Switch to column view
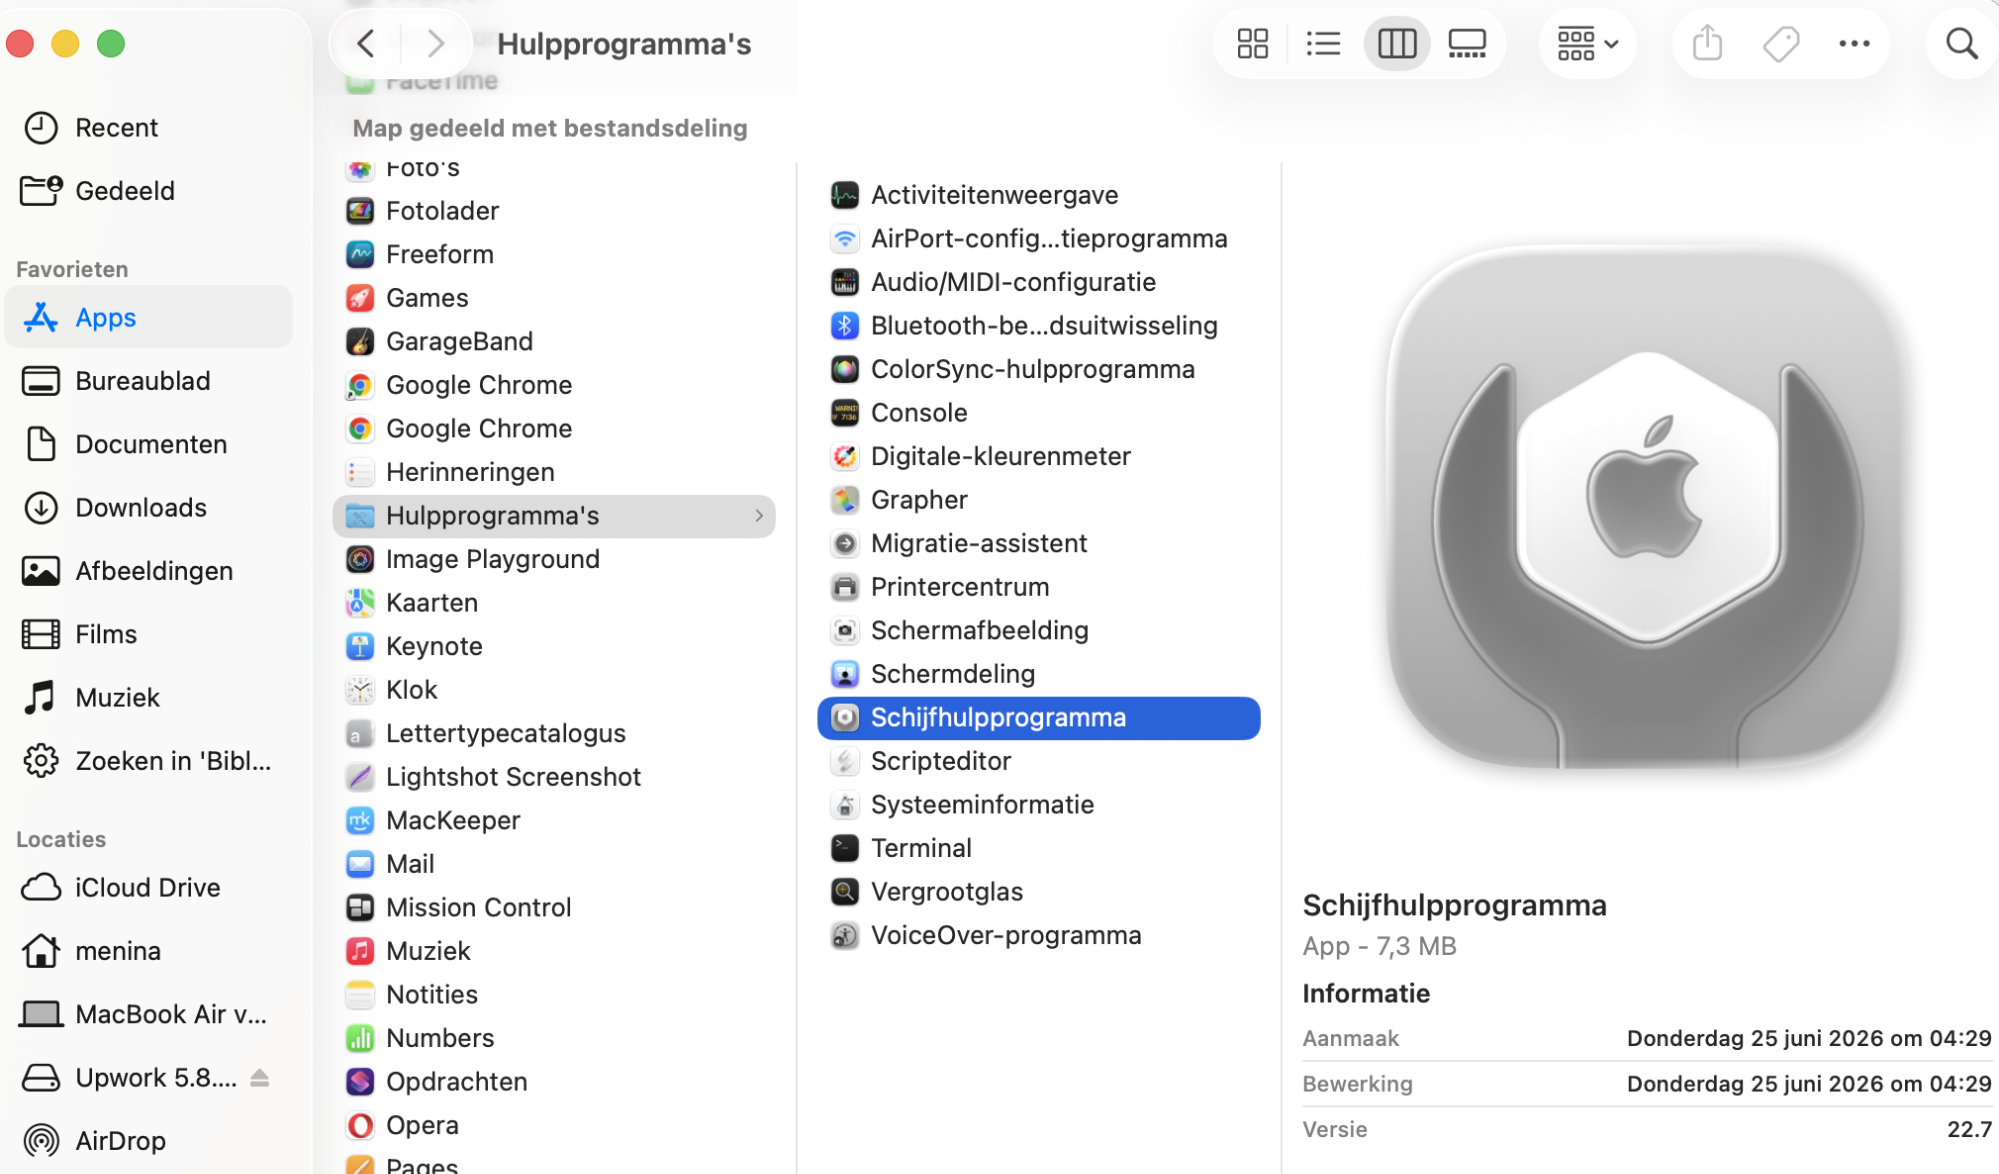Screen dimensions: 1999x1174 pos(1396,43)
